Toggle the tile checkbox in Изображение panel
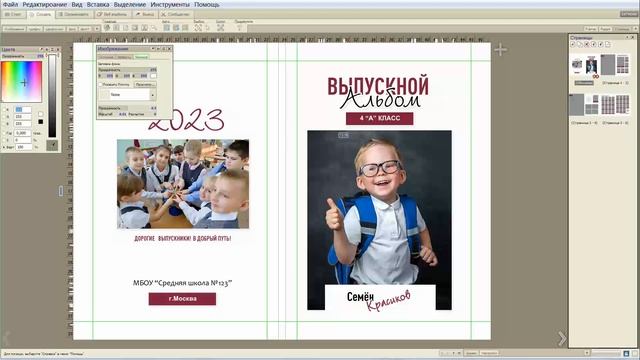This screenshot has width=640, height=360. pos(100,84)
